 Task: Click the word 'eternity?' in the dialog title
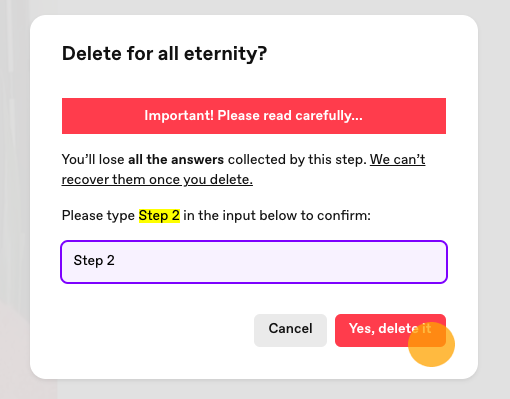225,54
